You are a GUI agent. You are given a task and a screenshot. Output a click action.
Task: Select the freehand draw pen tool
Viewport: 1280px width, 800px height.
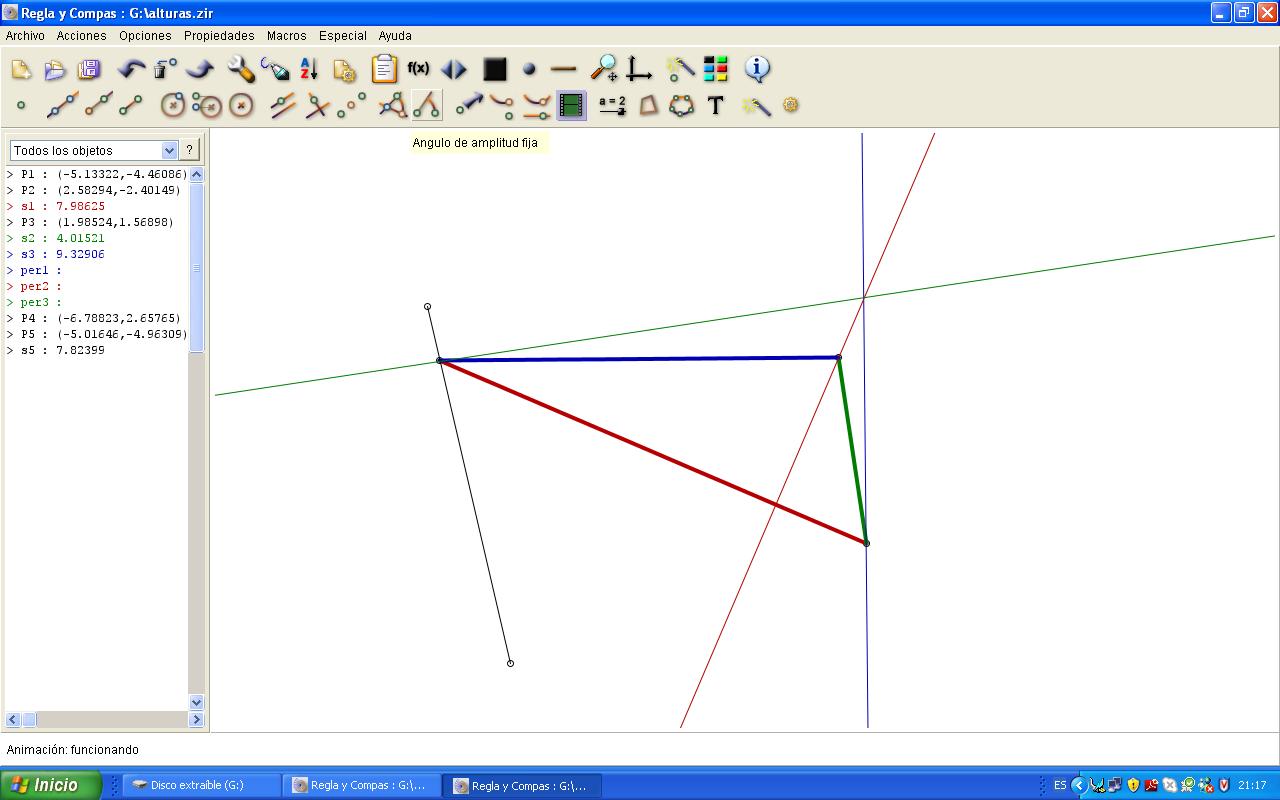pos(275,69)
